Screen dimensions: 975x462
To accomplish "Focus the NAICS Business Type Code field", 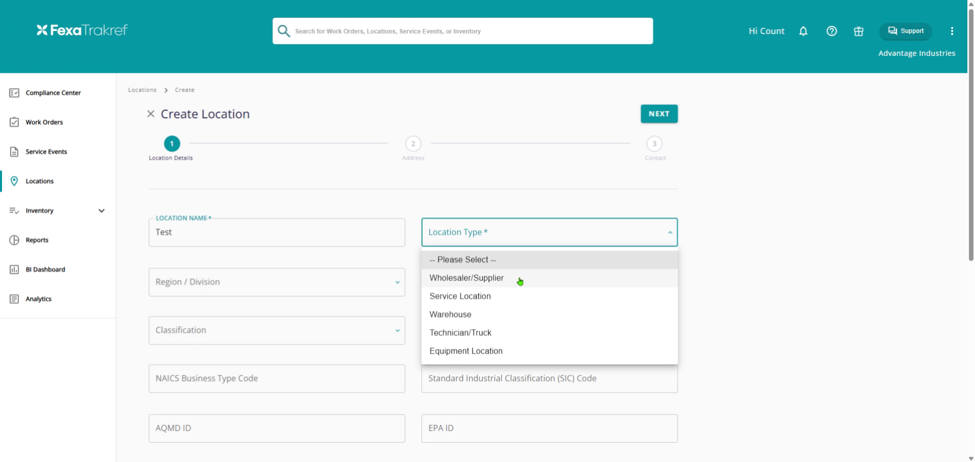I will (x=277, y=379).
